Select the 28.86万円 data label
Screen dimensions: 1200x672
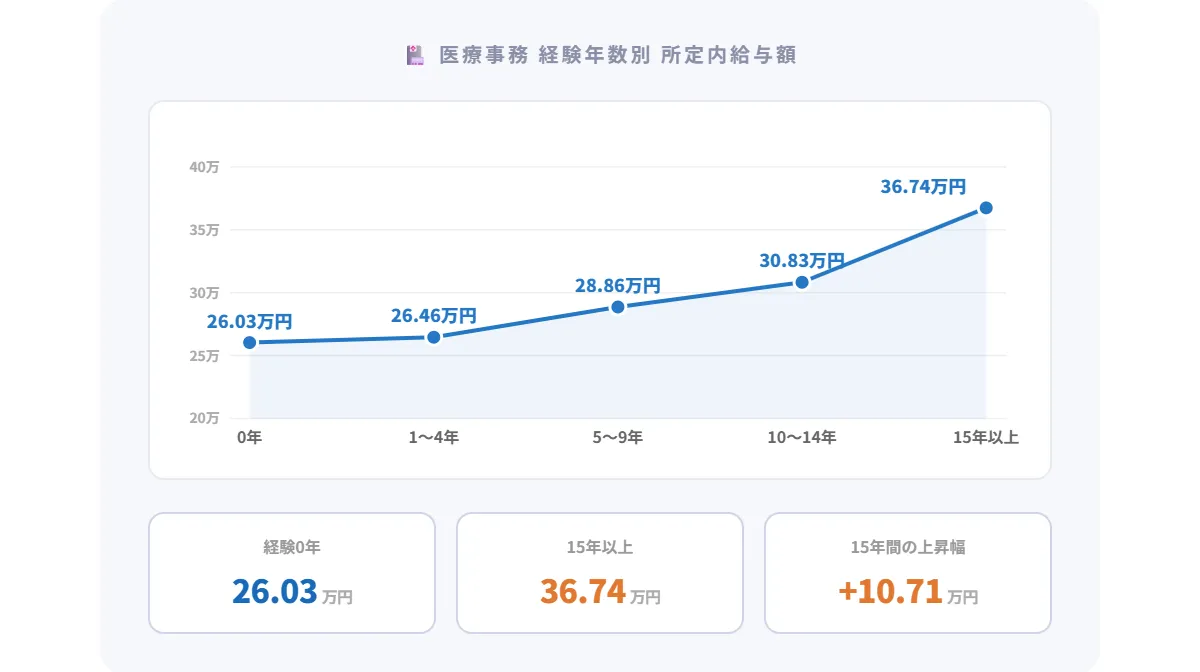click(x=618, y=286)
